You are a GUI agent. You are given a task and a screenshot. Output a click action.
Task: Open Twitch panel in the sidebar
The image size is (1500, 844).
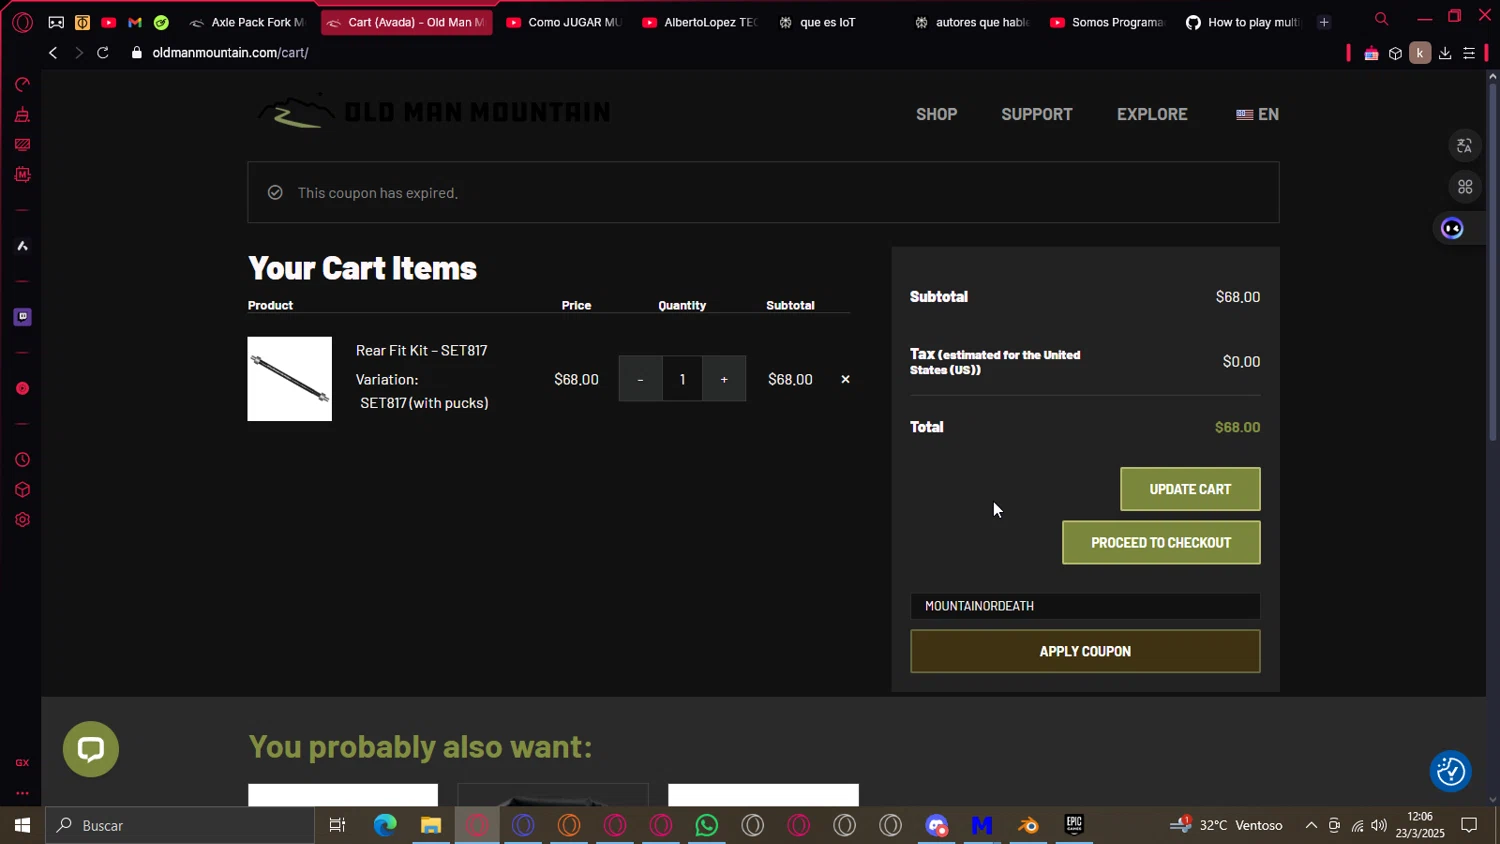[22, 317]
